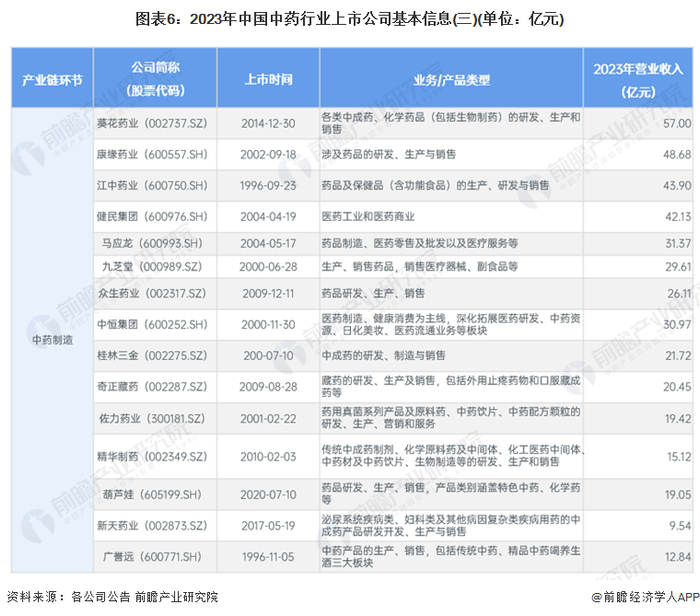Image resolution: width=700 pixels, height=616 pixels.
Task: Click revenue value 15.12
Action: tap(679, 457)
